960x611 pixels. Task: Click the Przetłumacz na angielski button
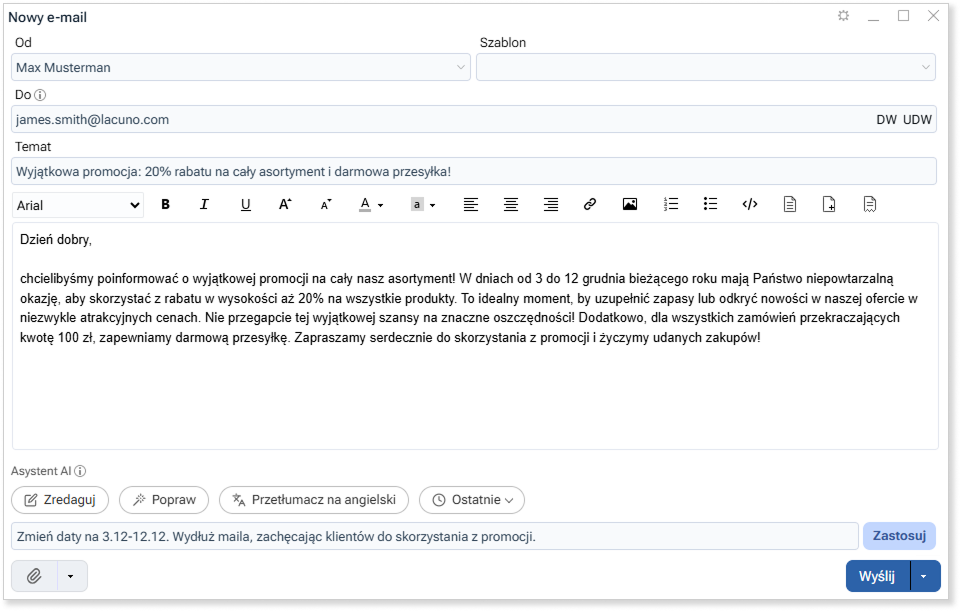click(x=314, y=500)
